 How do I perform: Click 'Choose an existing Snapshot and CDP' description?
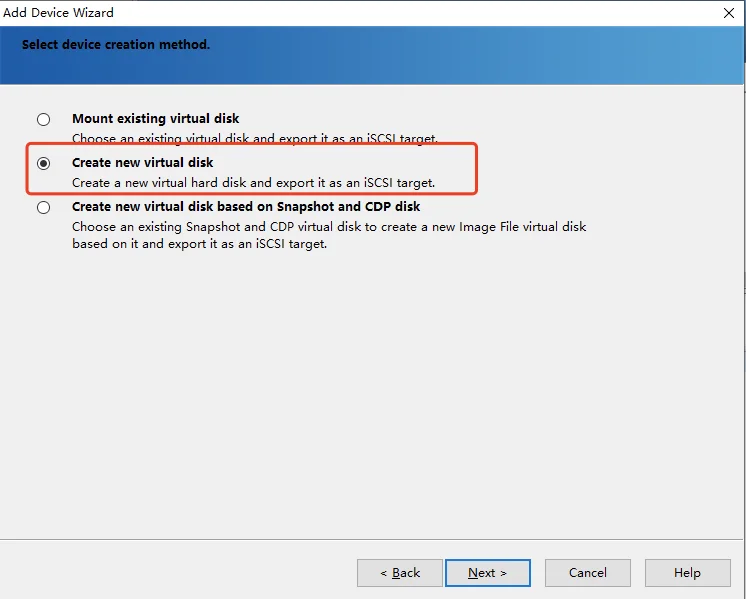pyautogui.click(x=193, y=227)
